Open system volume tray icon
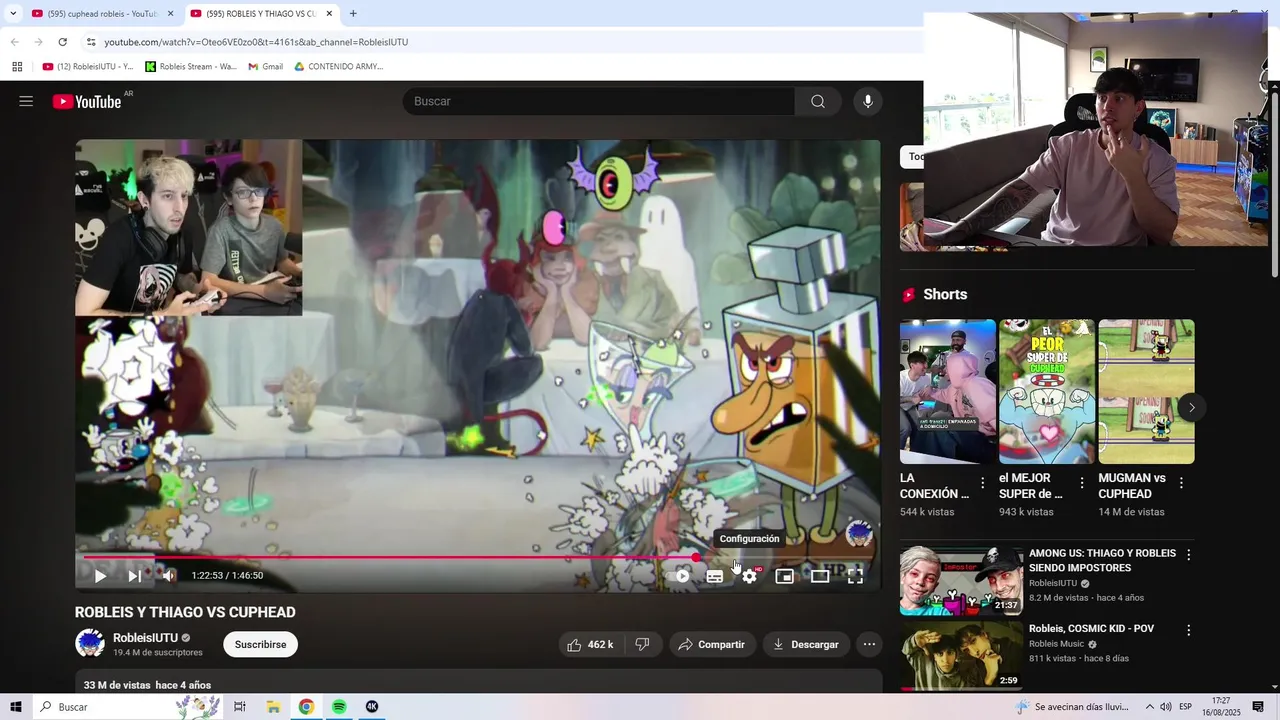 (x=1166, y=707)
